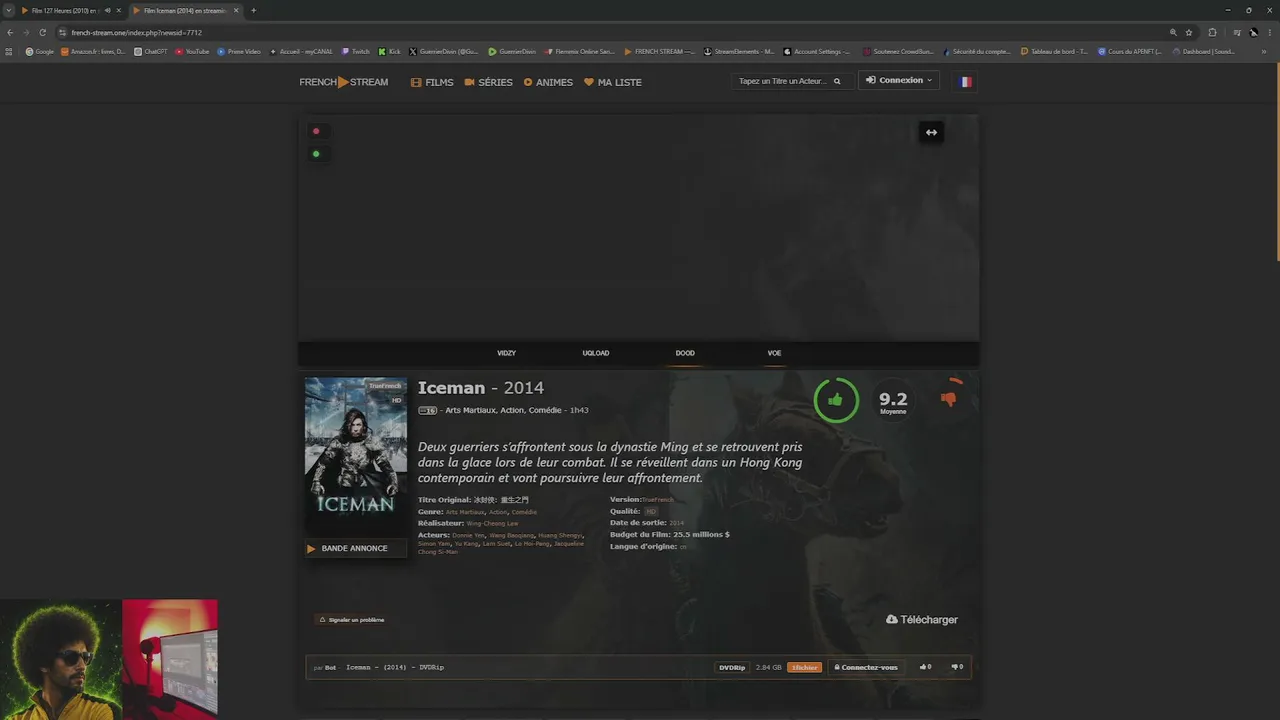Click the browser address bar URL

coord(136,32)
